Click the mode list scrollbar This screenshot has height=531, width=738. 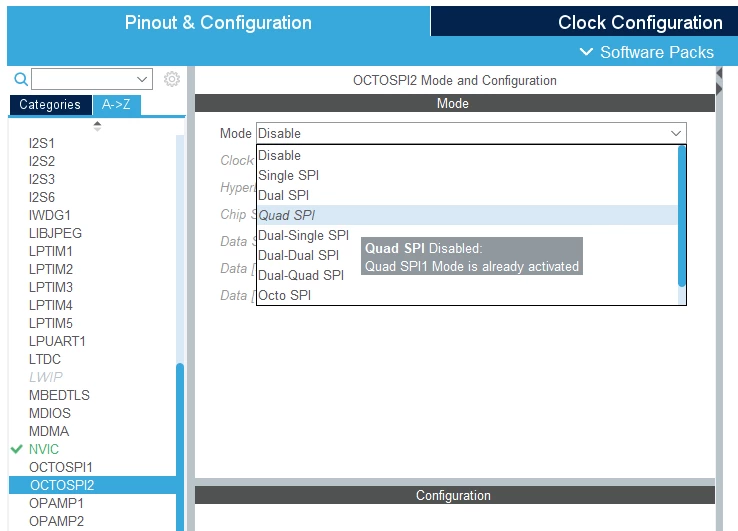point(682,216)
